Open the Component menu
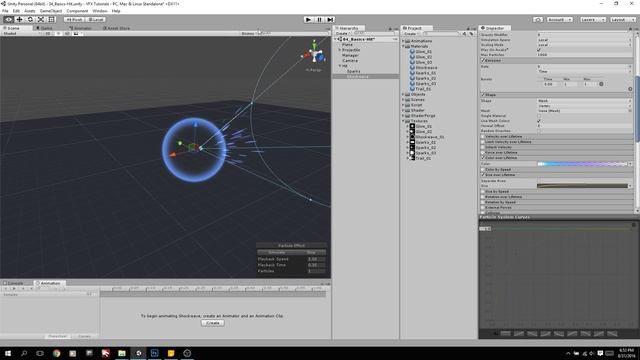640x360 pixels. [77, 11]
